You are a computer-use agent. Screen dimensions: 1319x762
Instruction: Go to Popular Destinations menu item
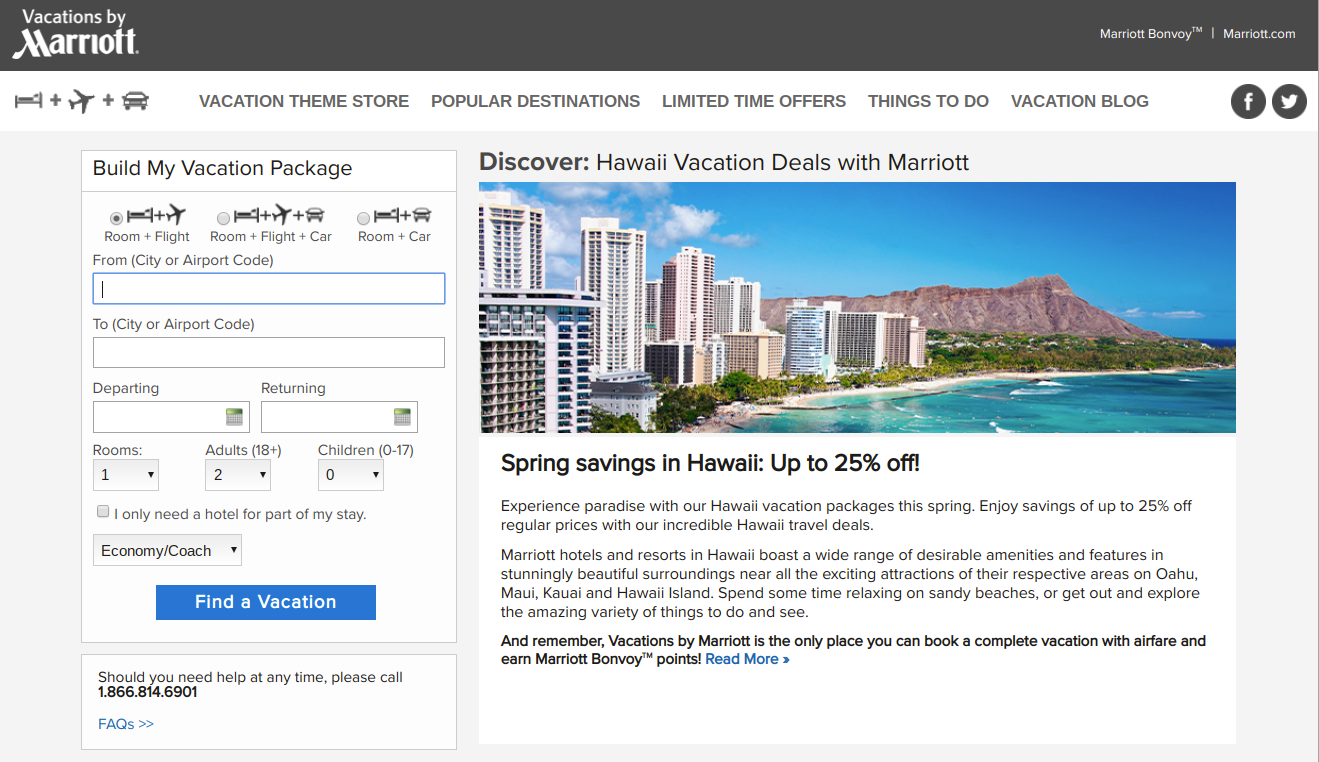click(535, 101)
